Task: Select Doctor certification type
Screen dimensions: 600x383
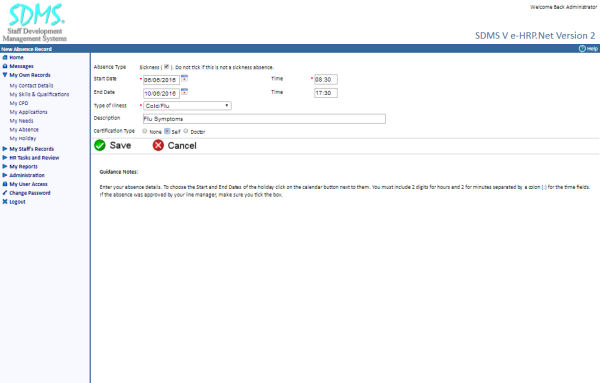Action: click(x=186, y=131)
